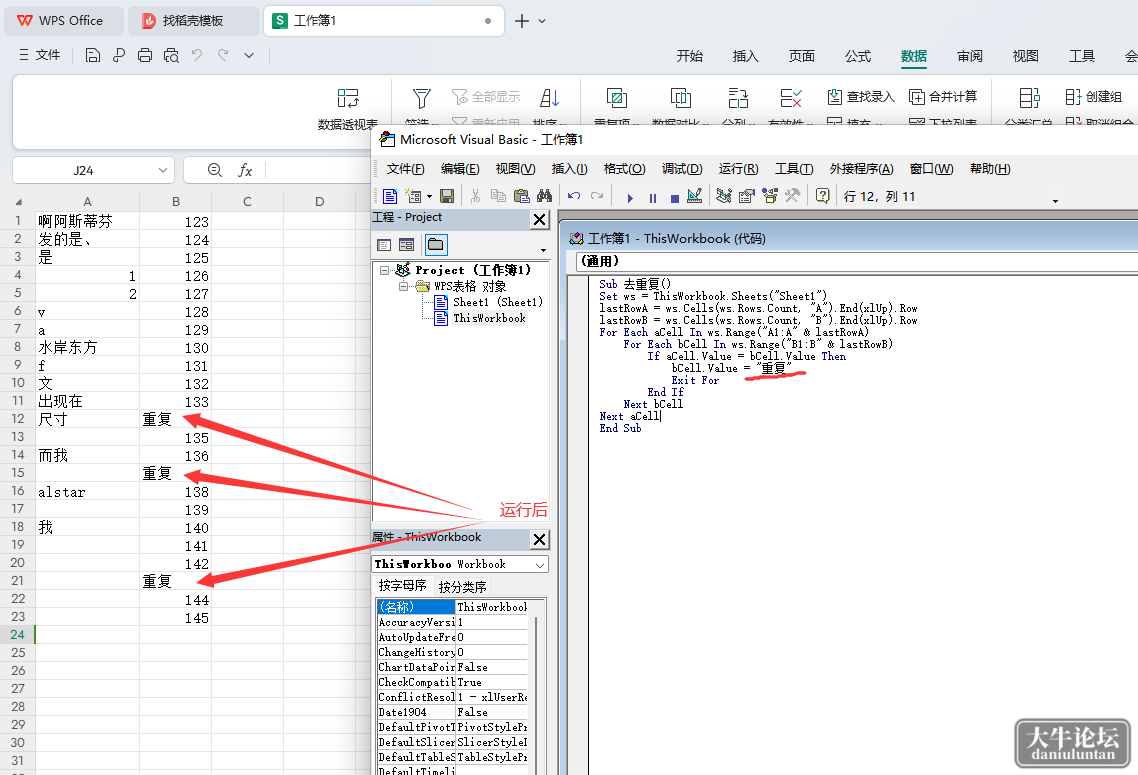Open the ThisWorkbook object dropdown in Properties
1138x775 pixels.
[540, 565]
